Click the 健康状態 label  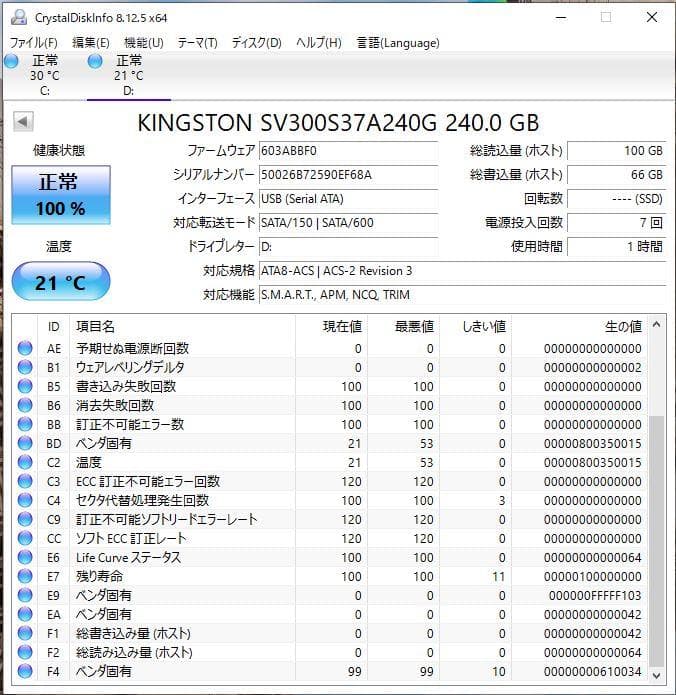coord(59,151)
